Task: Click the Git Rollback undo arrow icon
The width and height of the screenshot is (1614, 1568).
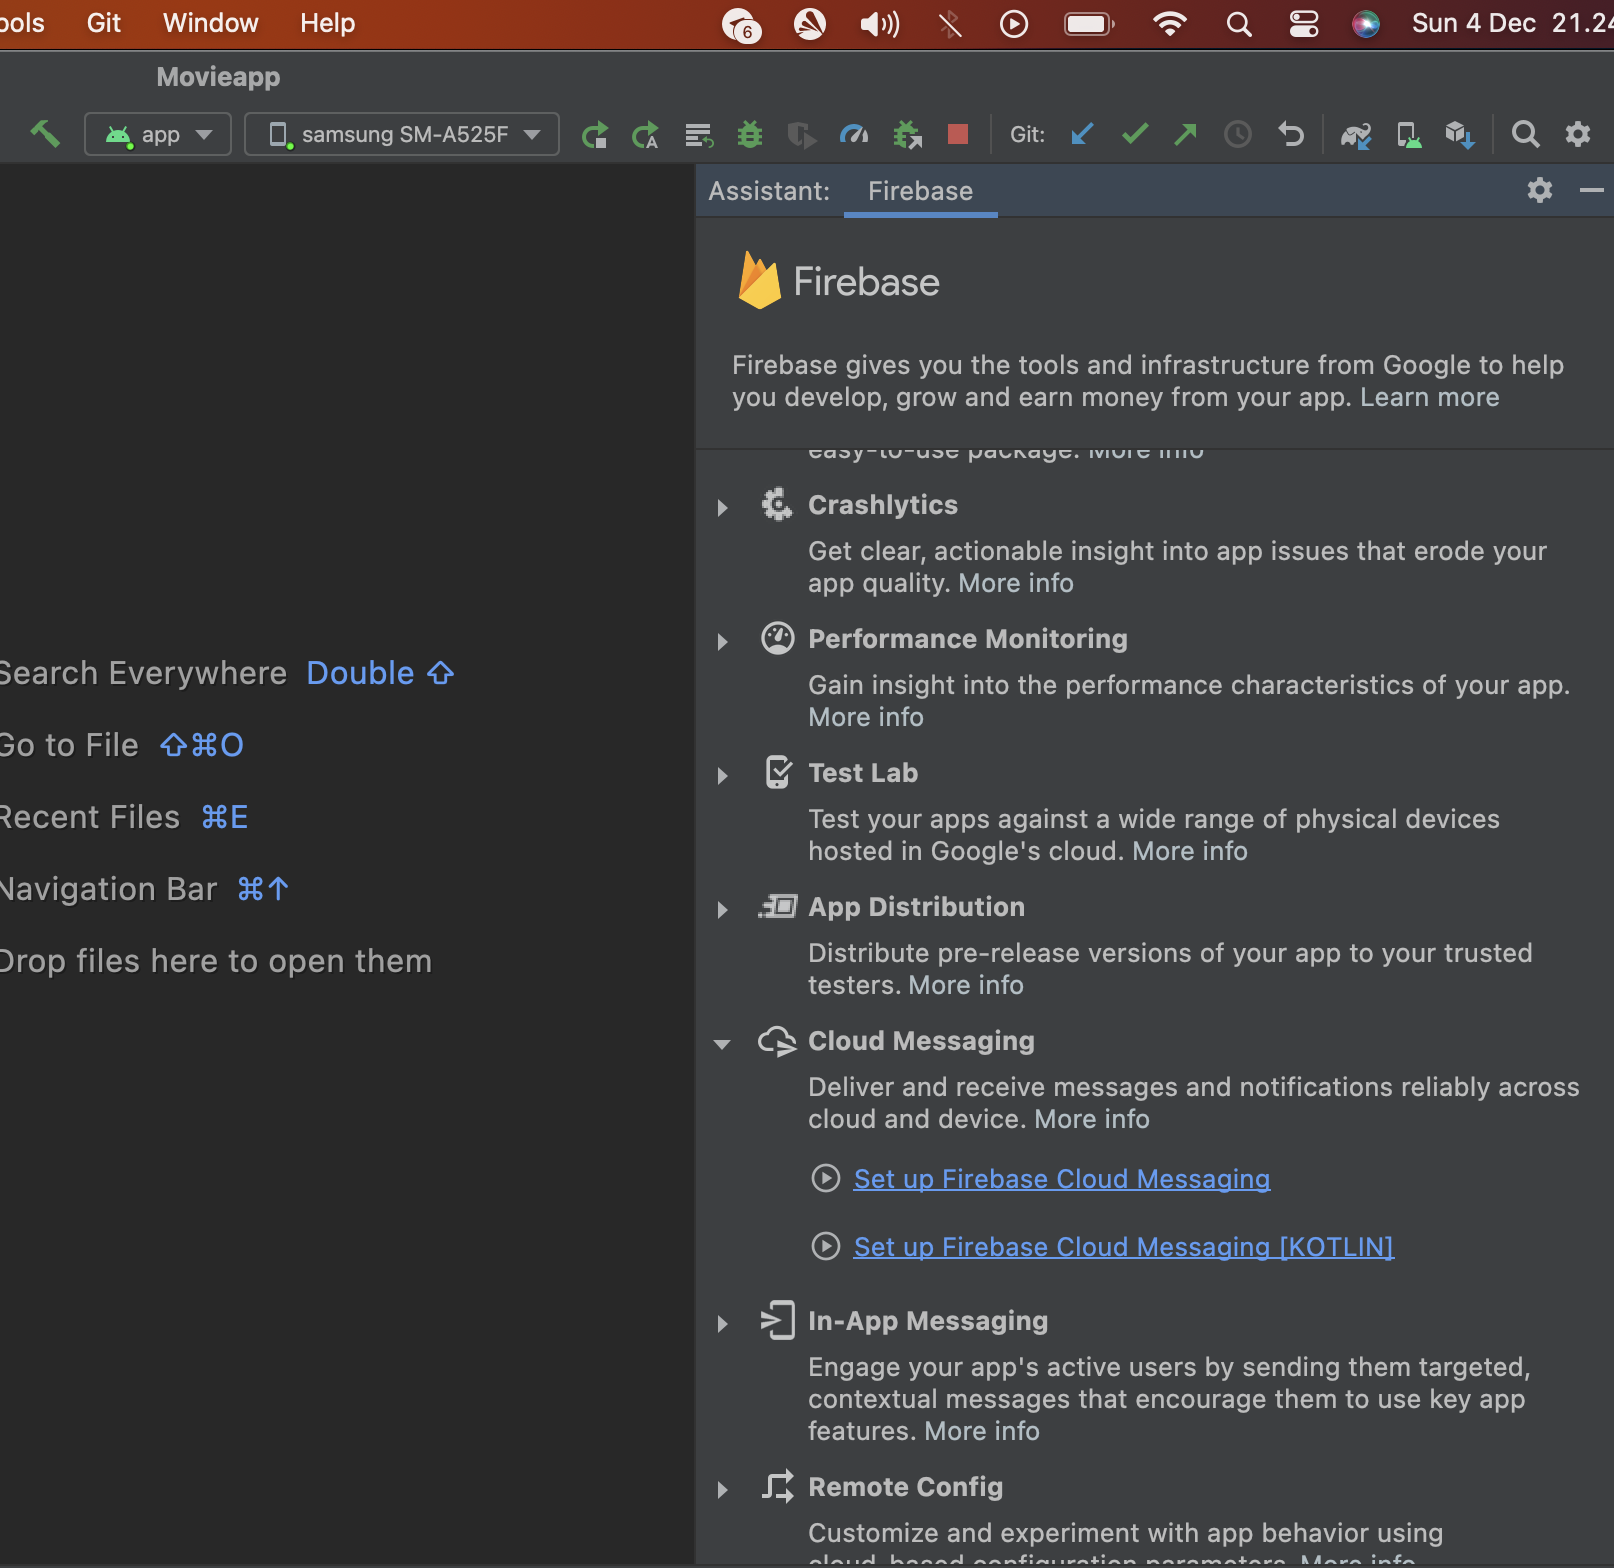Action: pos(1291,134)
